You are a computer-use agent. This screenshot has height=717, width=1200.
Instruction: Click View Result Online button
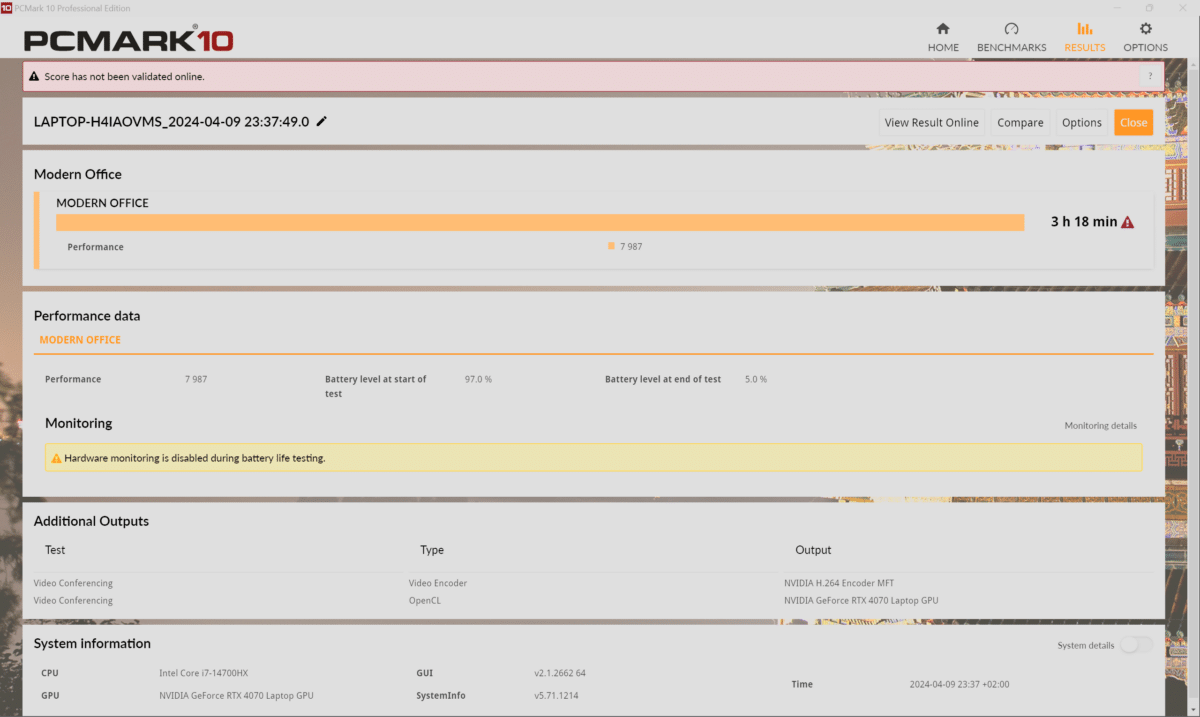(x=931, y=122)
